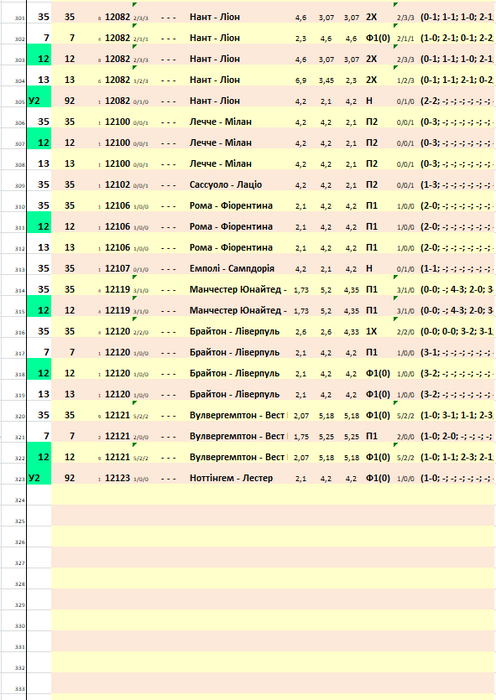Click П2 in the Сассуоло - Лаціо row
The height and width of the screenshot is (700, 496).
(371, 185)
